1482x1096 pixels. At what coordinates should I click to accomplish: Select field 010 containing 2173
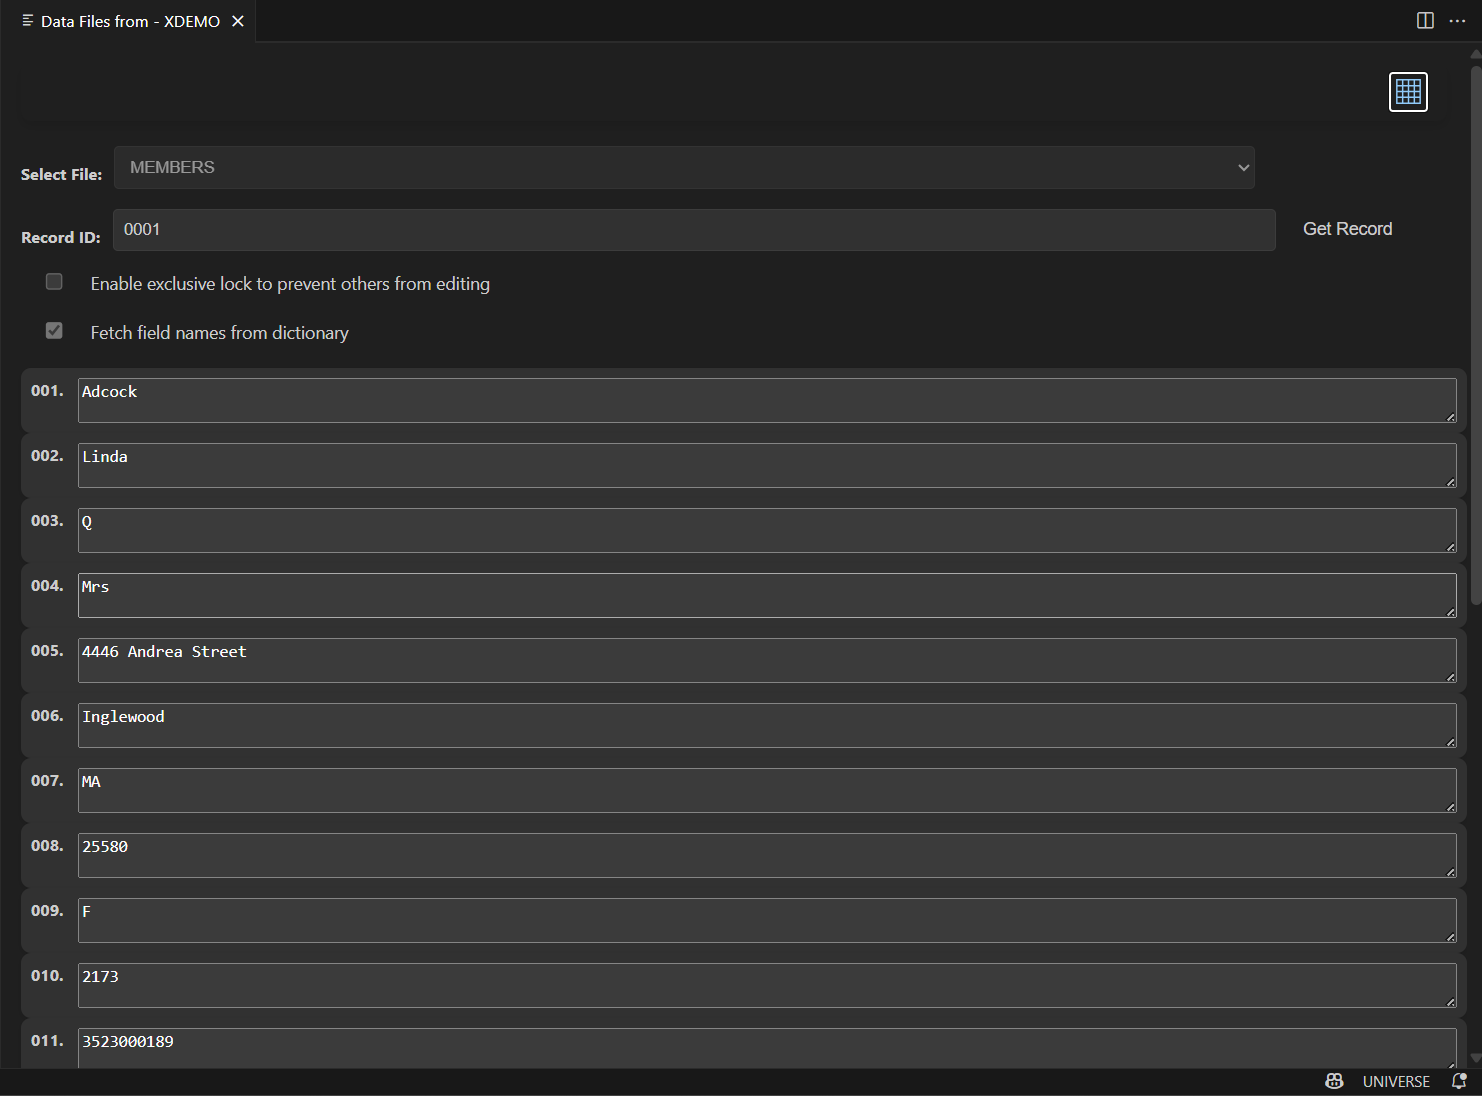[x=766, y=985]
